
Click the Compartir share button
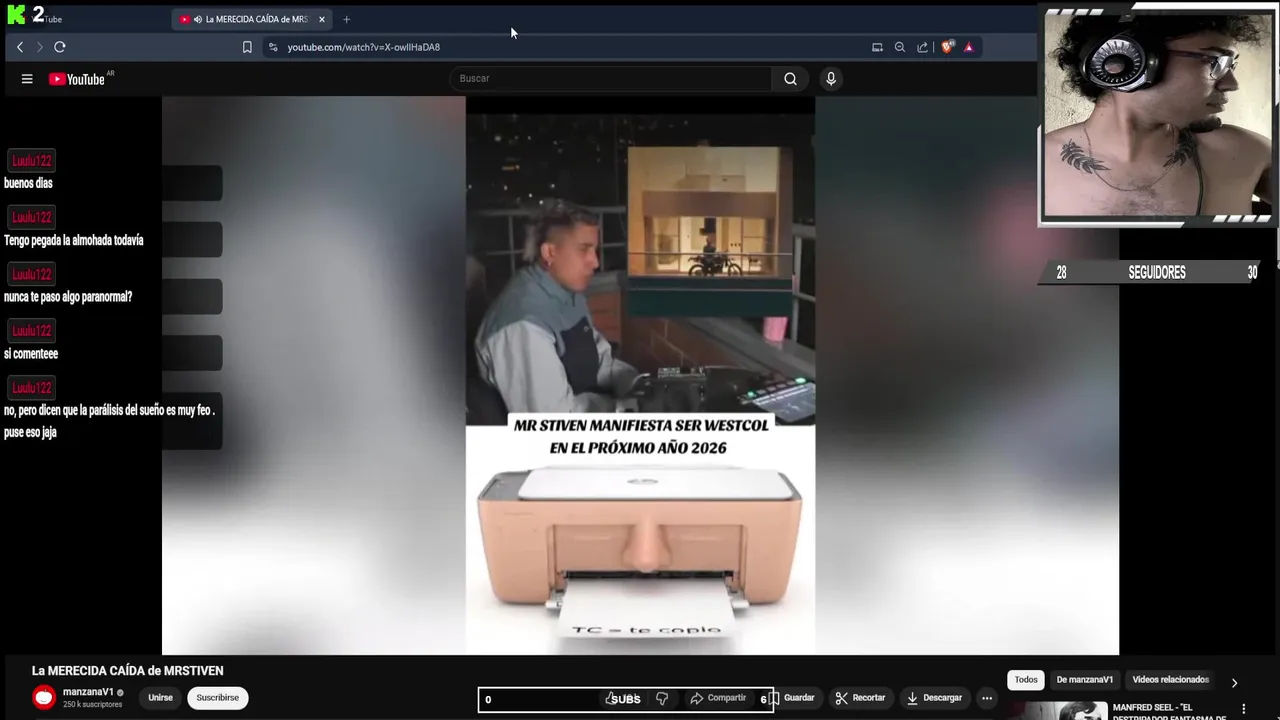coord(718,698)
